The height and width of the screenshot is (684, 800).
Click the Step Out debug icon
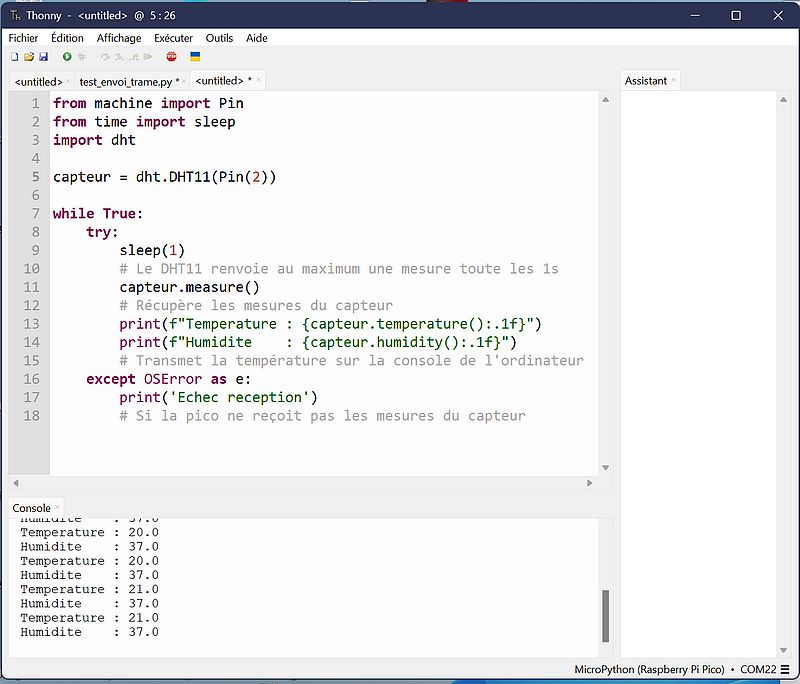click(134, 57)
